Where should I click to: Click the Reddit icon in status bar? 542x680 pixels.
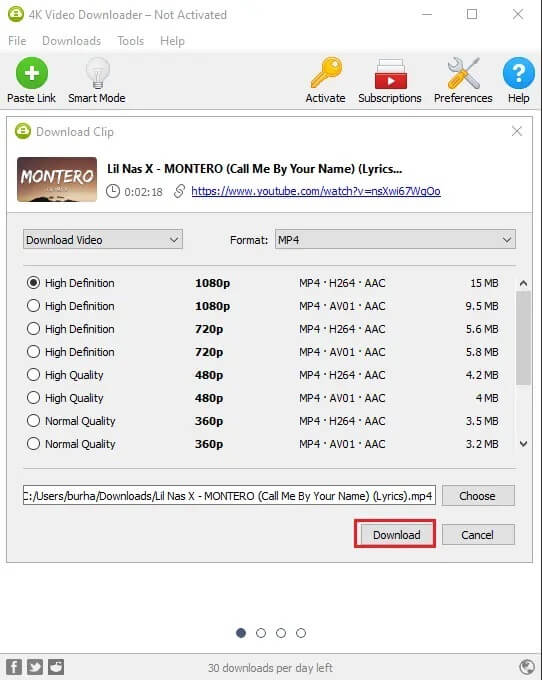(56, 667)
